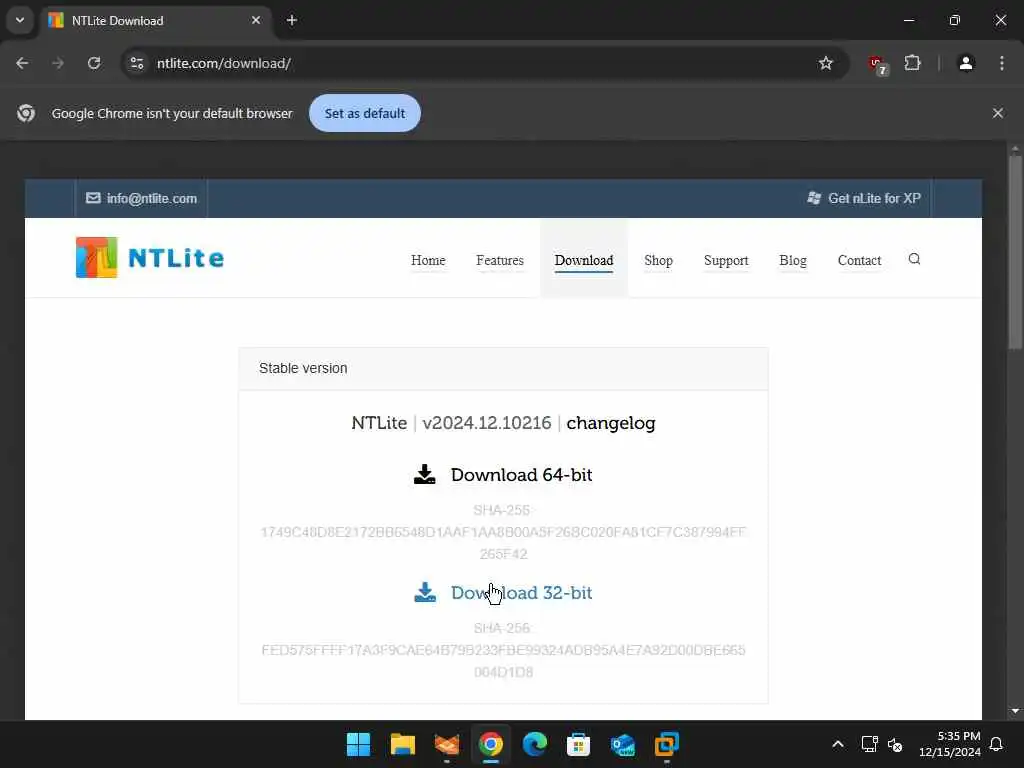
Task: Click the NTLite logo
Action: point(150,257)
